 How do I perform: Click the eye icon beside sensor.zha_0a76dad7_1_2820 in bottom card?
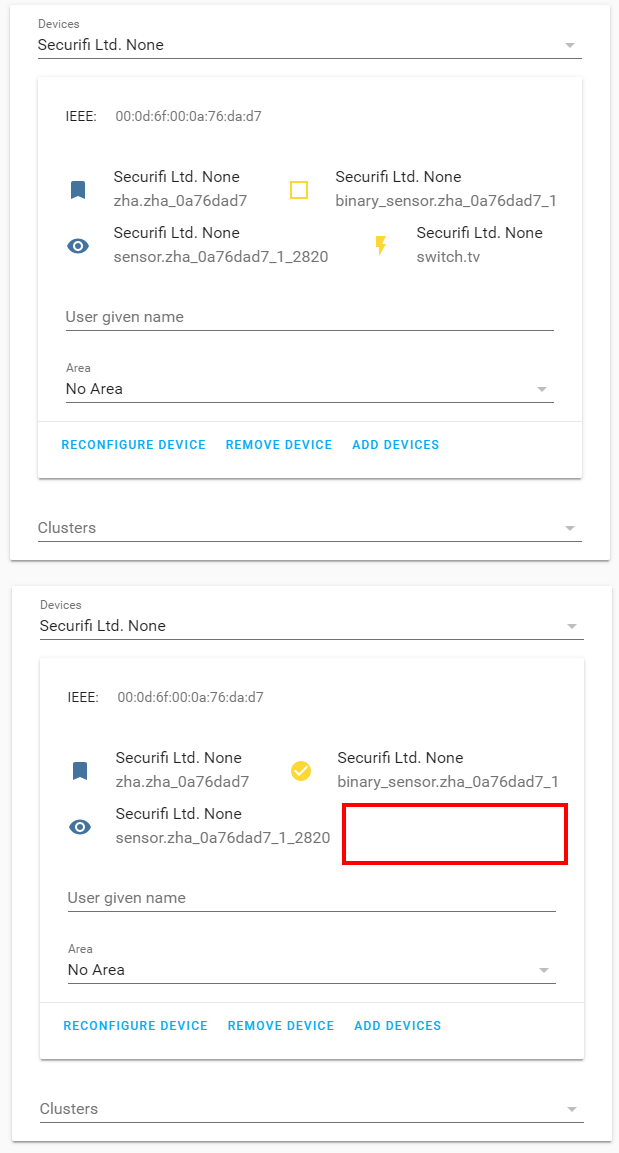tap(80, 827)
